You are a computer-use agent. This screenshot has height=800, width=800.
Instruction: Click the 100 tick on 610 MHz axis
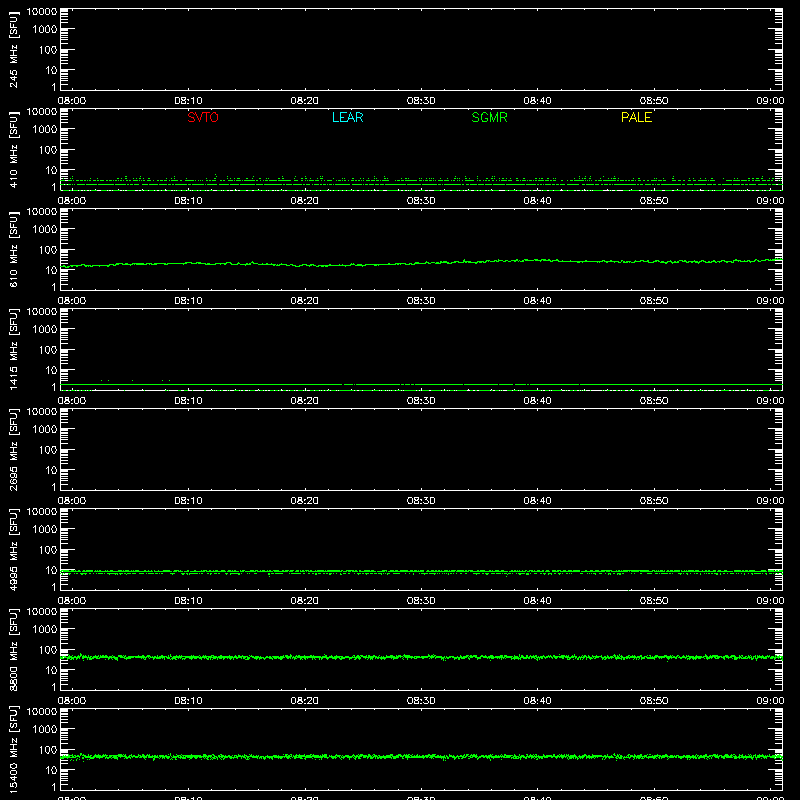(48, 250)
